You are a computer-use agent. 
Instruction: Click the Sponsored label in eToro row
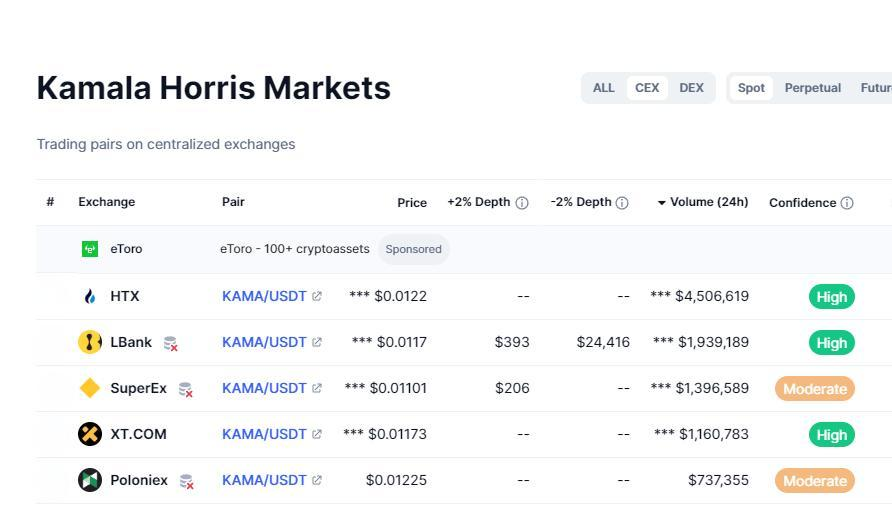[413, 249]
